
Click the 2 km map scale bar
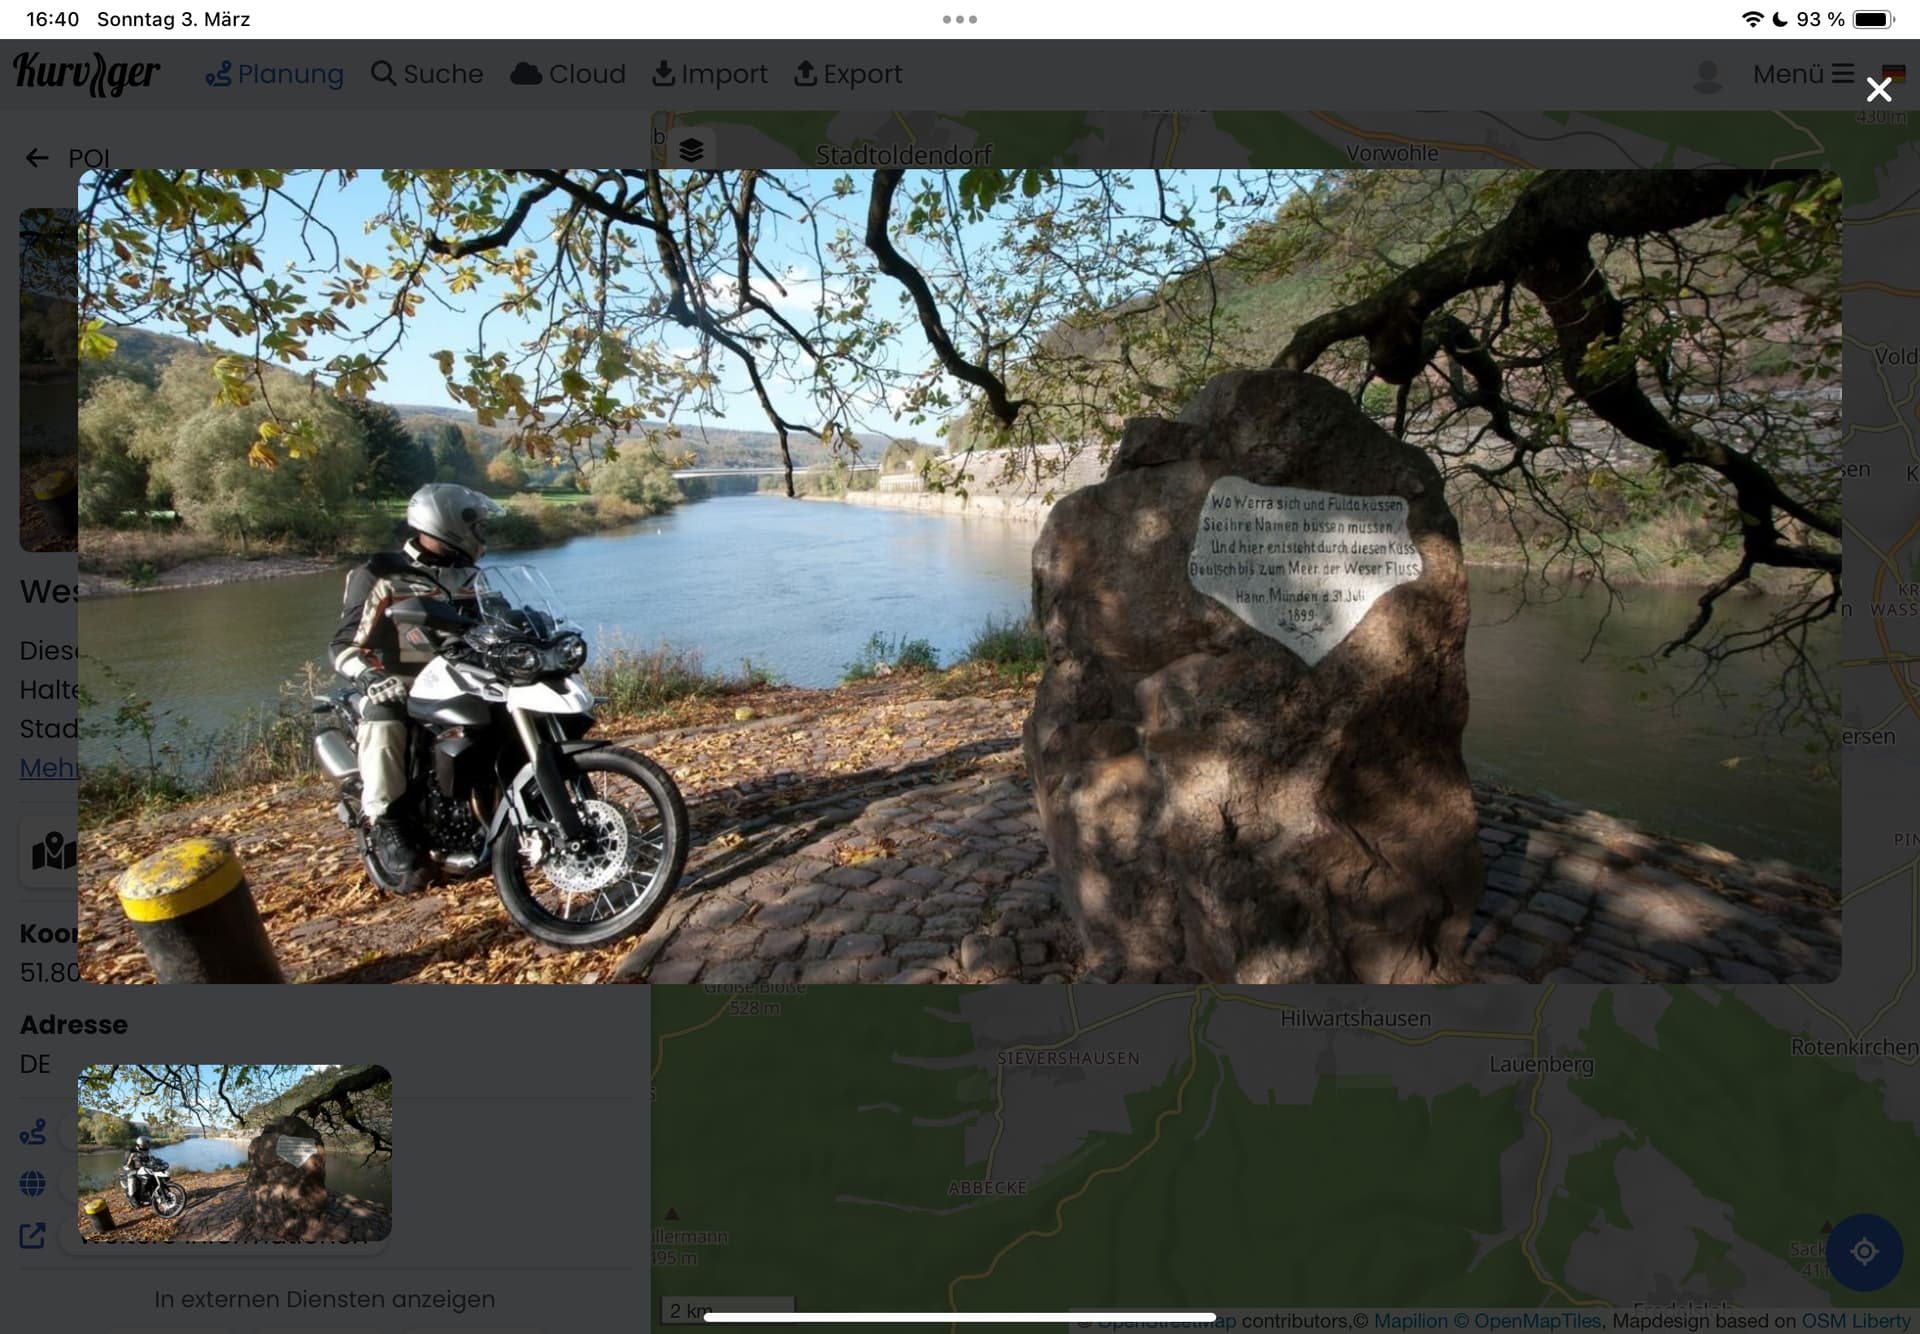coord(728,1311)
